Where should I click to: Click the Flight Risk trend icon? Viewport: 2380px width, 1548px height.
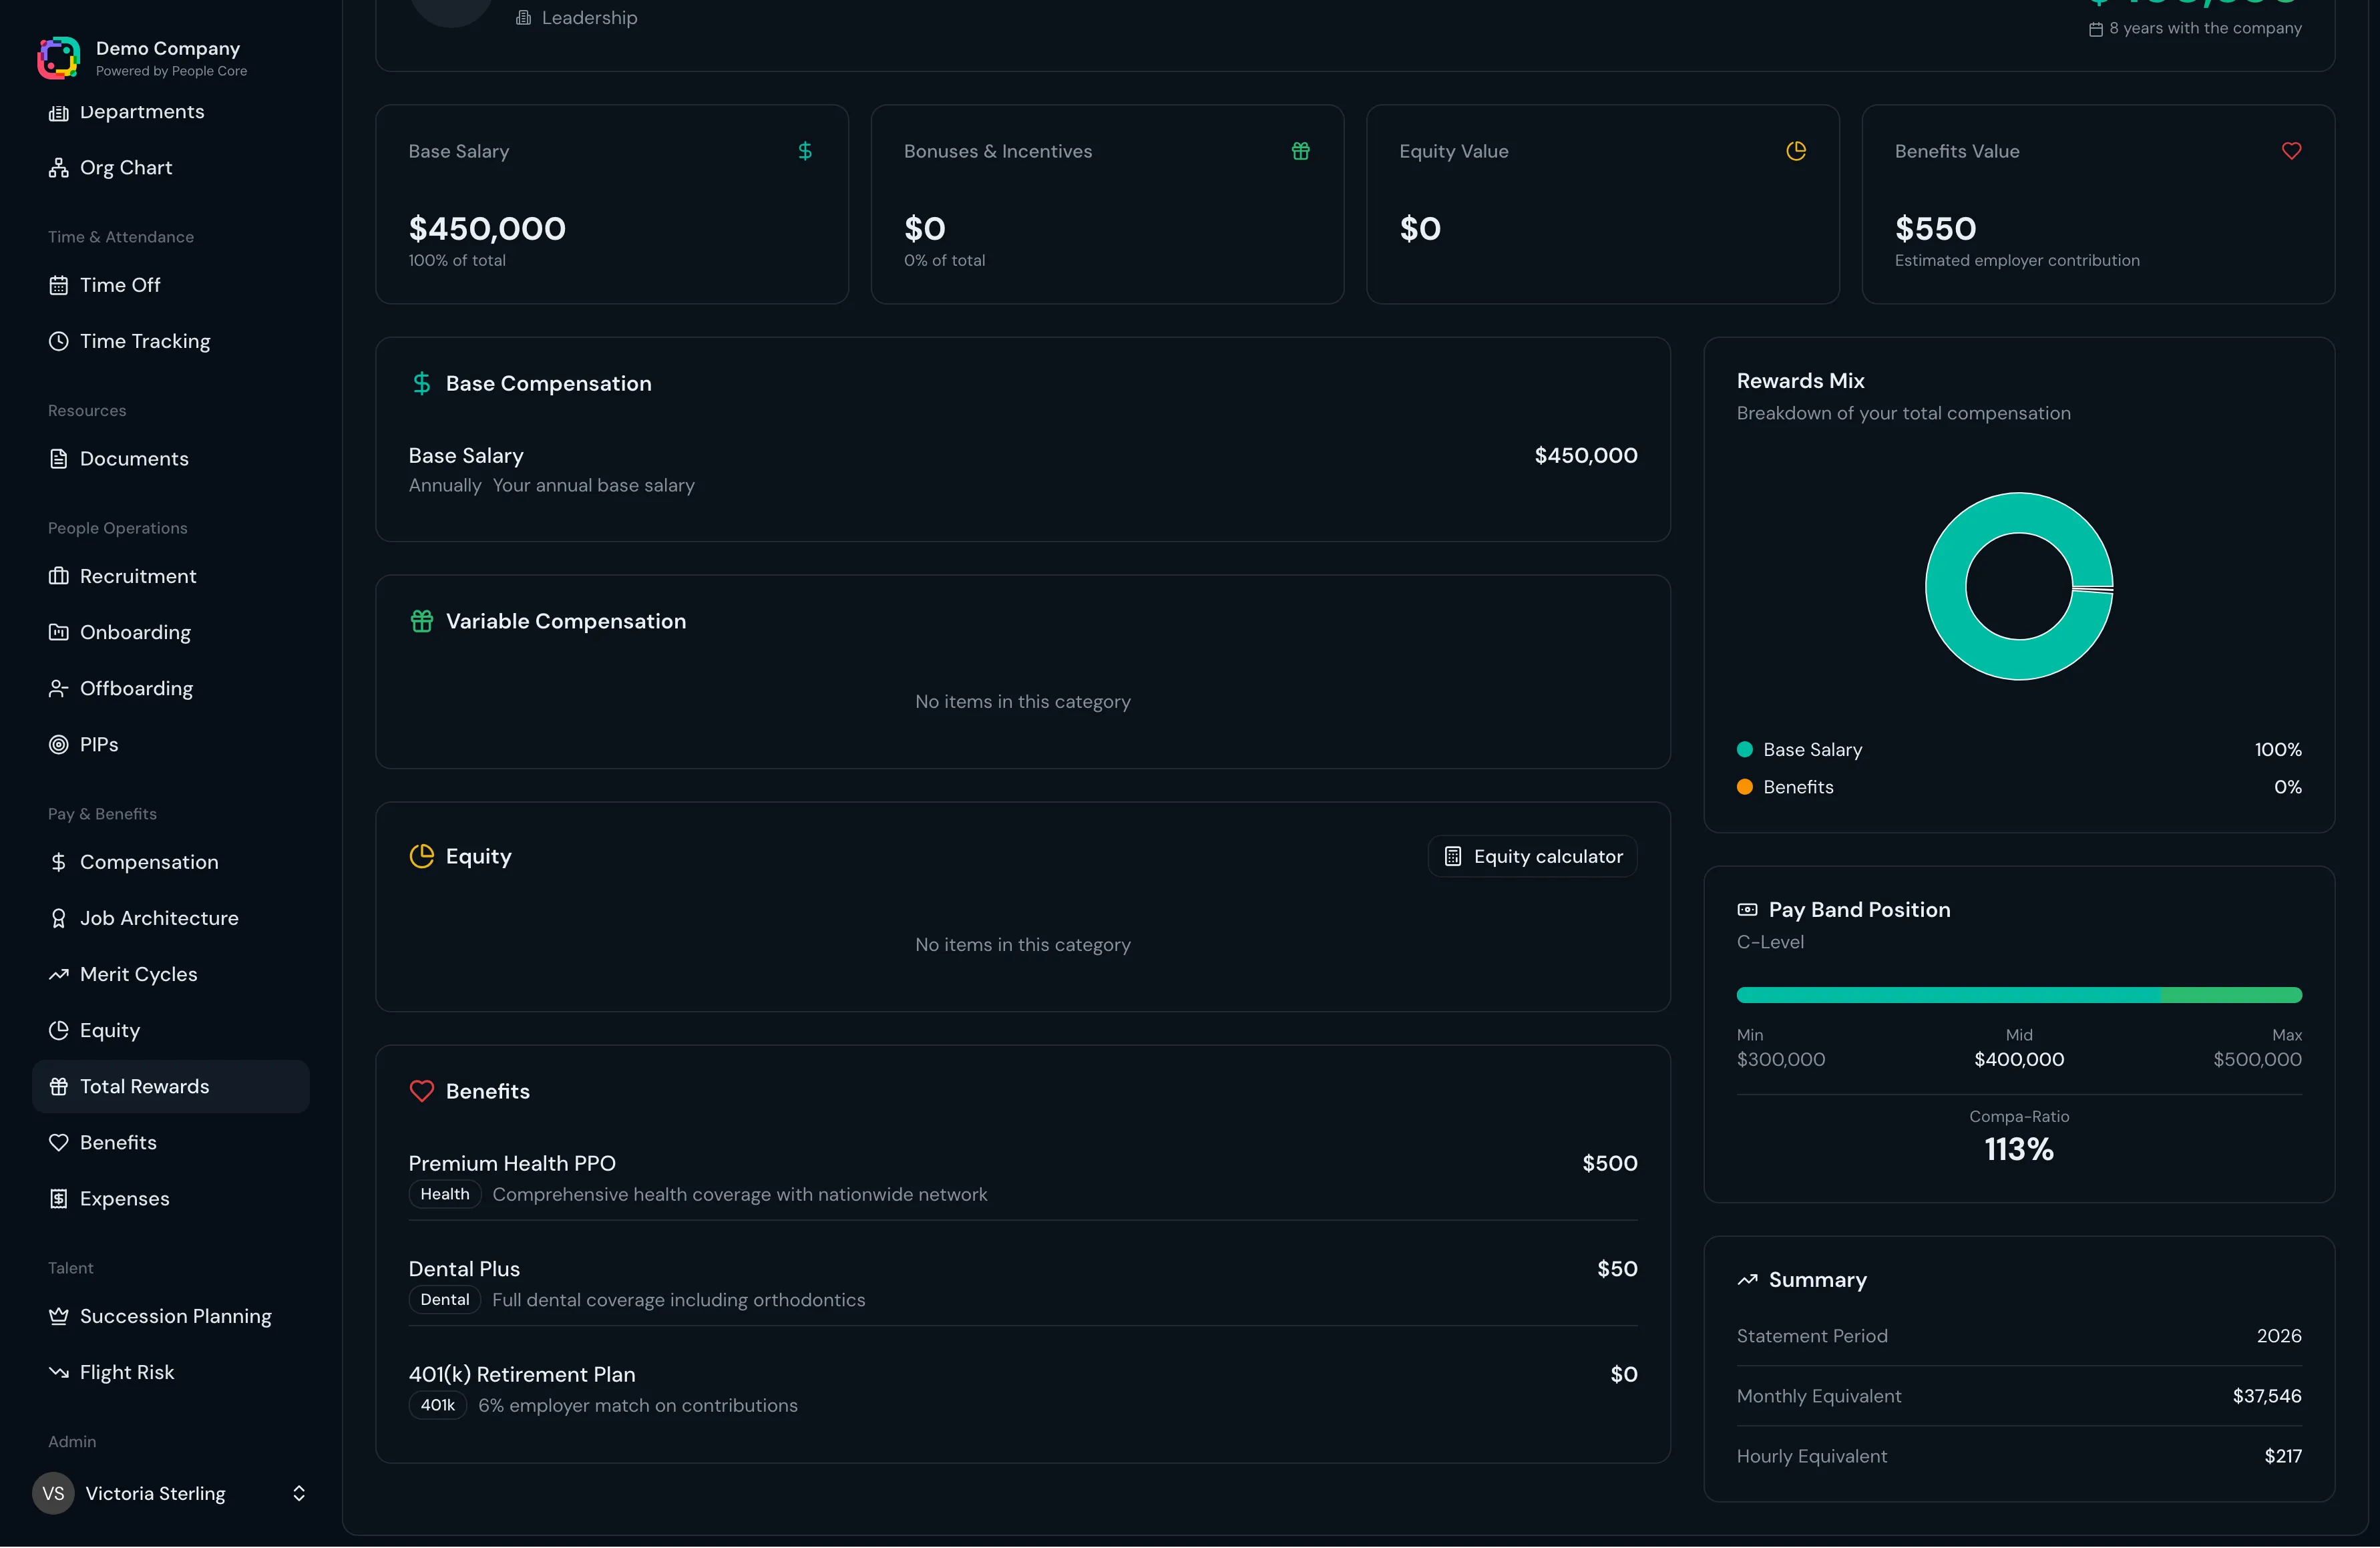click(59, 1372)
